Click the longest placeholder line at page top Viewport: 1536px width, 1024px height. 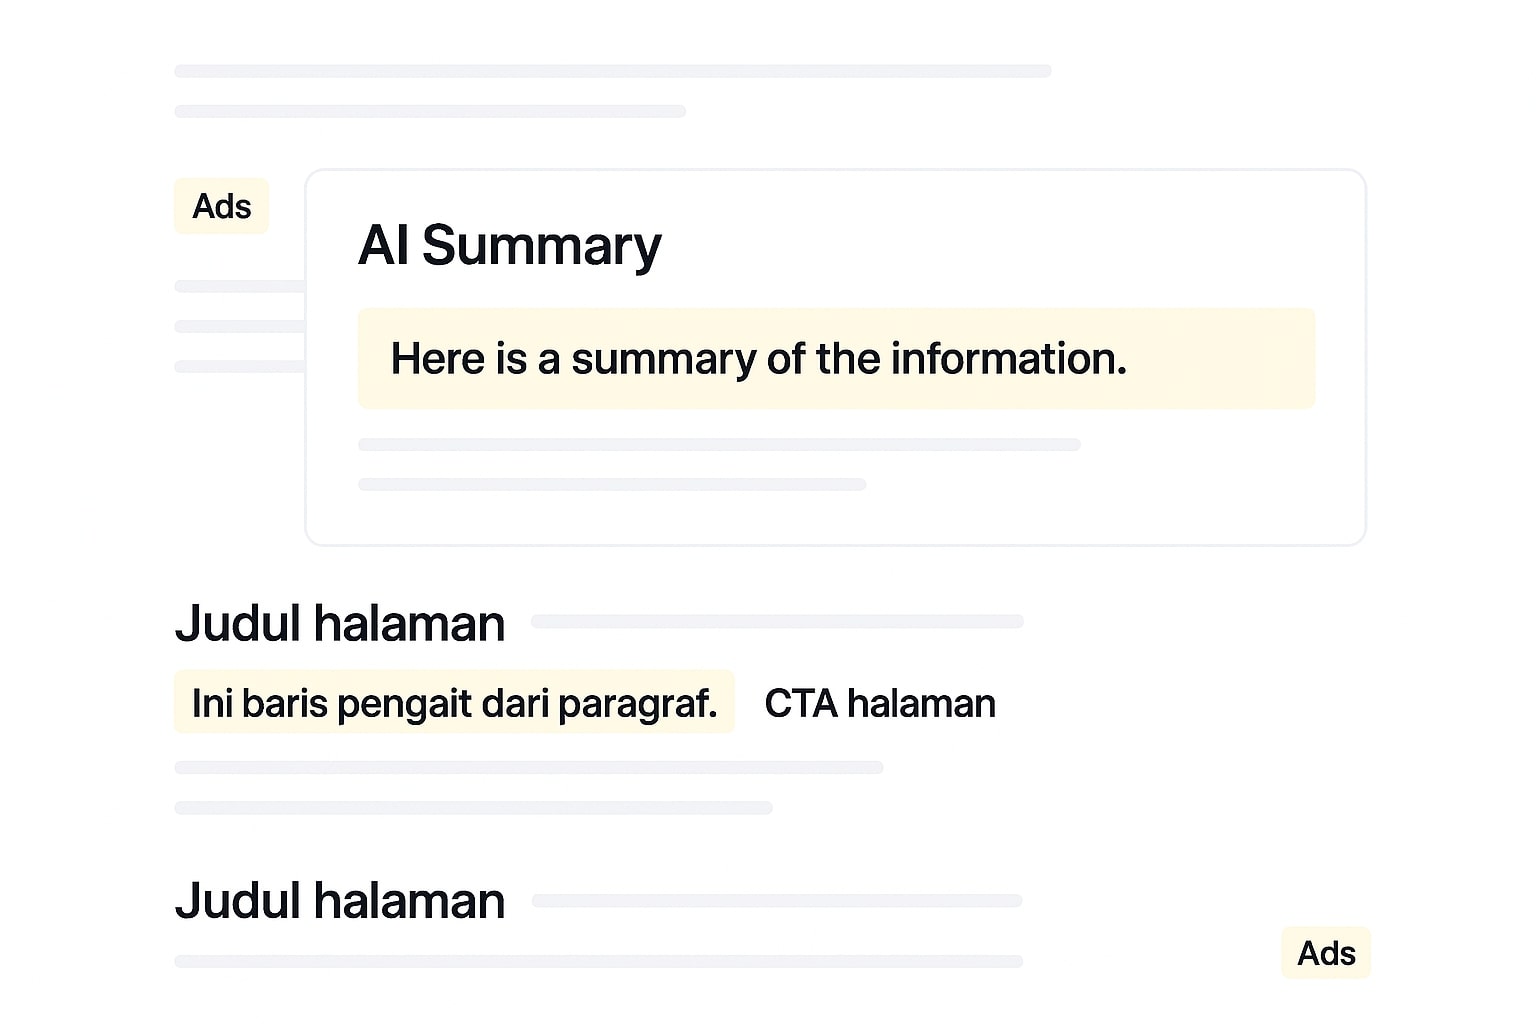612,71
